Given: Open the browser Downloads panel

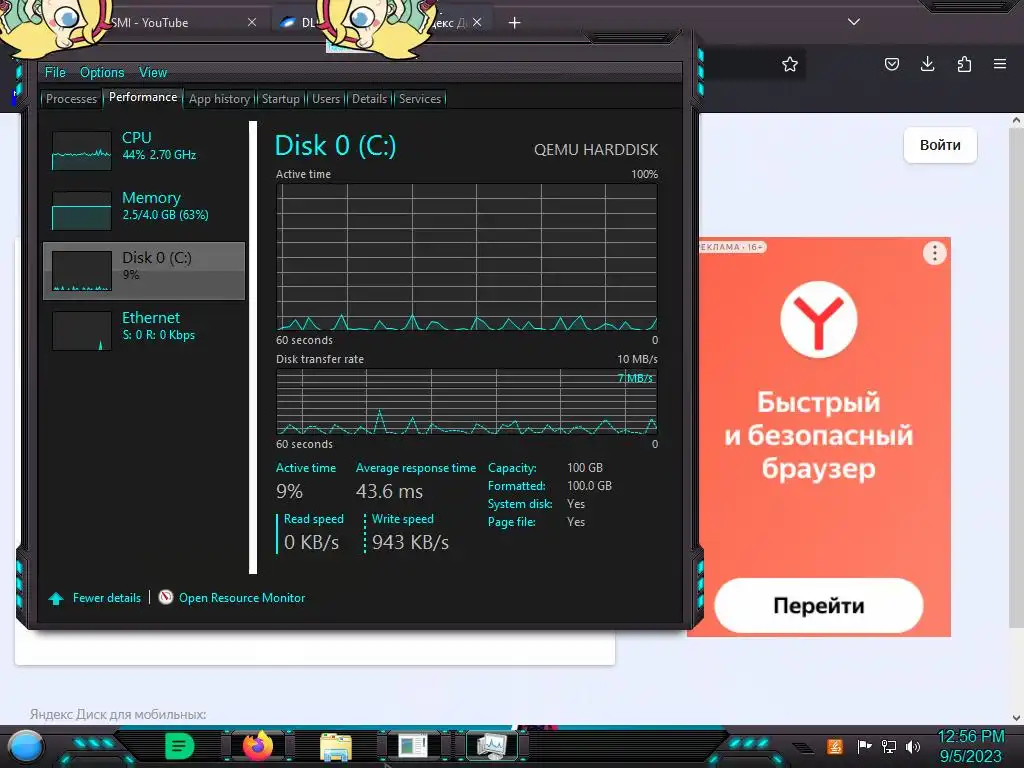Looking at the screenshot, I should tap(927, 64).
